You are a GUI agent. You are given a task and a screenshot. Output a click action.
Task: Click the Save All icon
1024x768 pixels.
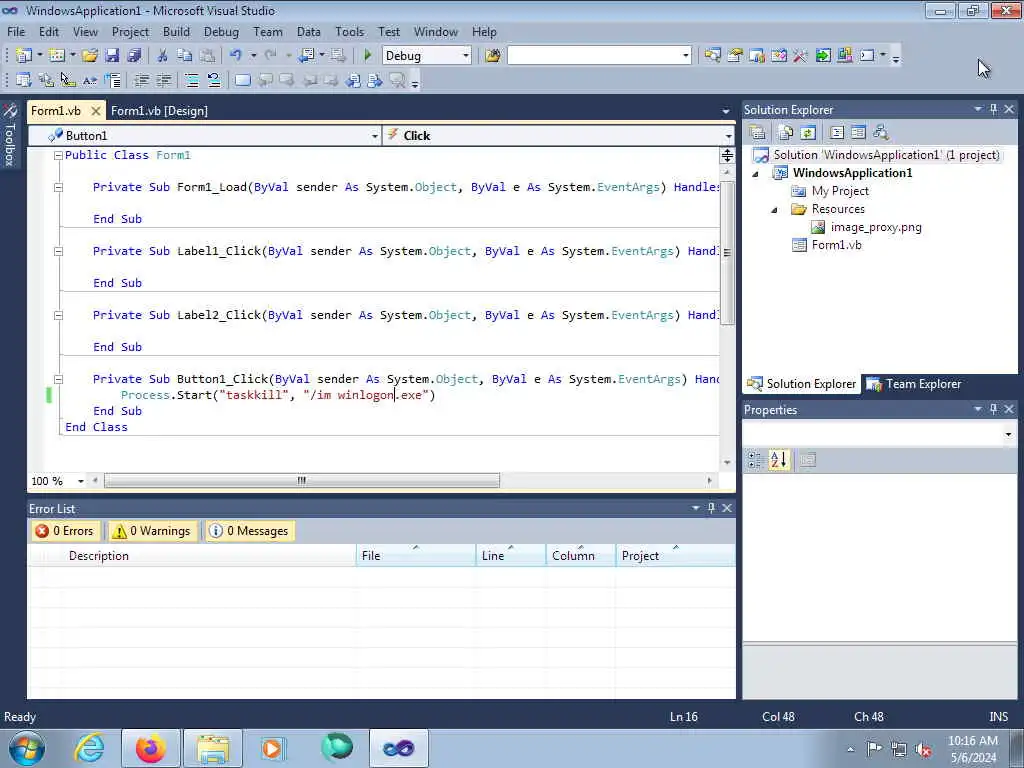[134, 56]
